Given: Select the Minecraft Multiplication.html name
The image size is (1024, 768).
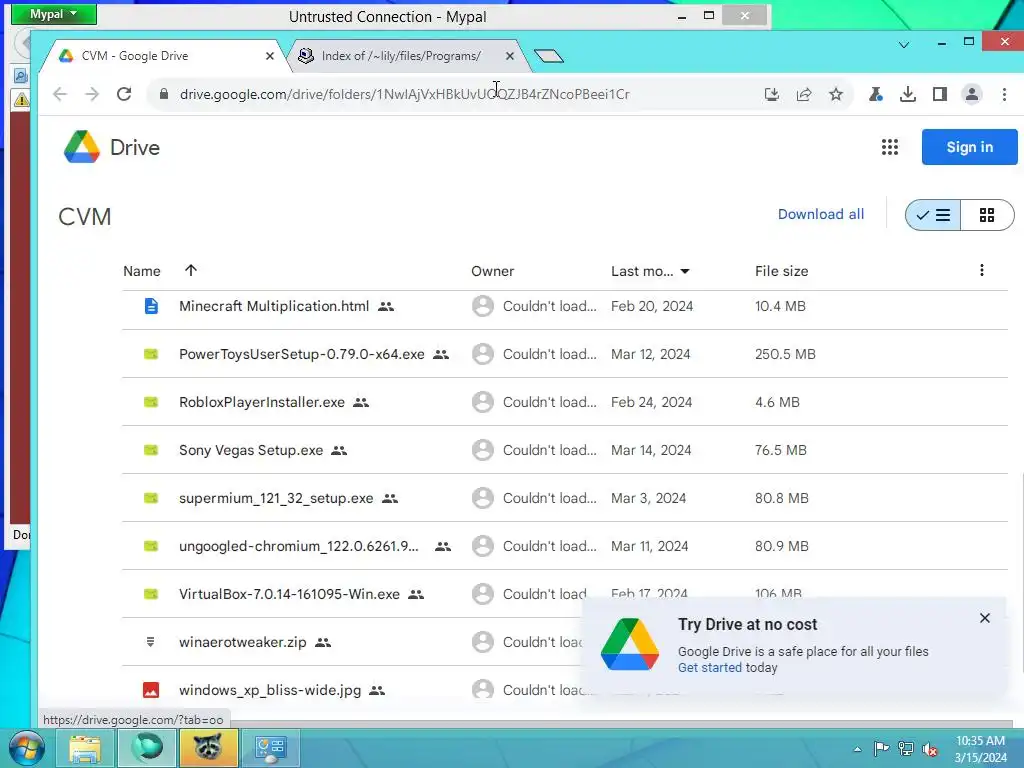Looking at the screenshot, I should click(274, 306).
